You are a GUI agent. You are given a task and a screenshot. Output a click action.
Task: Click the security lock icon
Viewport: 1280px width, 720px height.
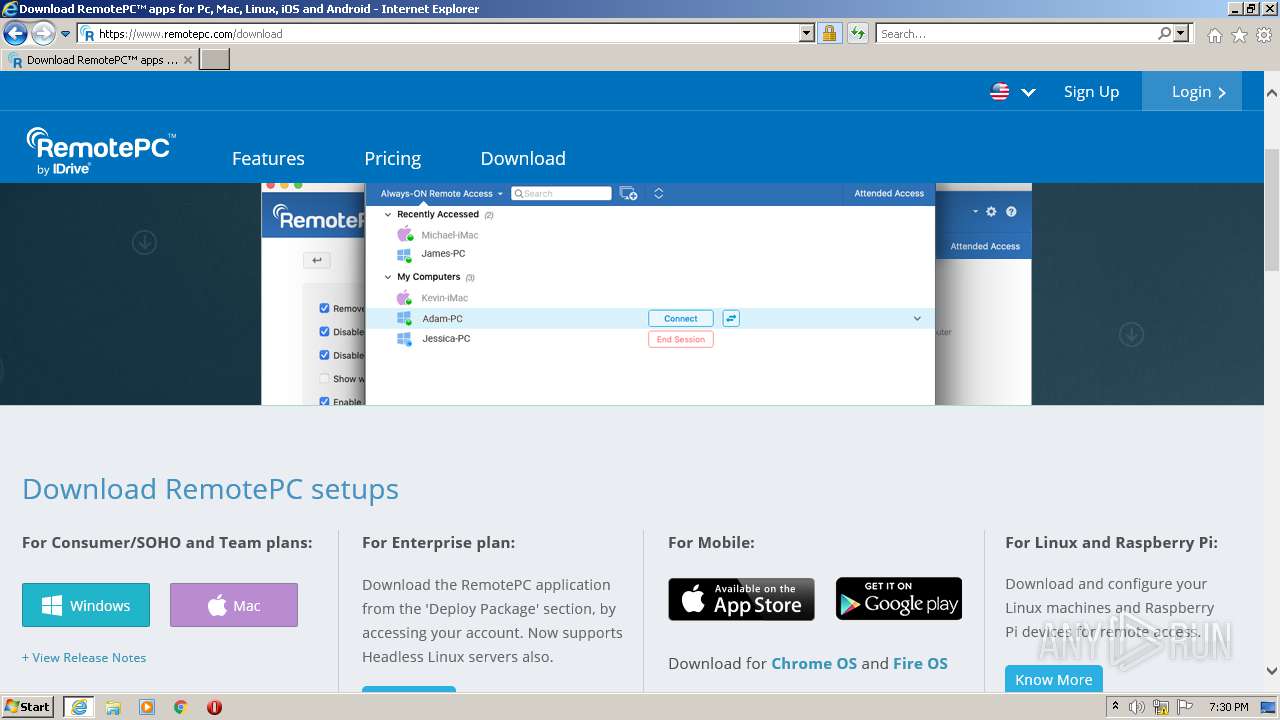(829, 34)
